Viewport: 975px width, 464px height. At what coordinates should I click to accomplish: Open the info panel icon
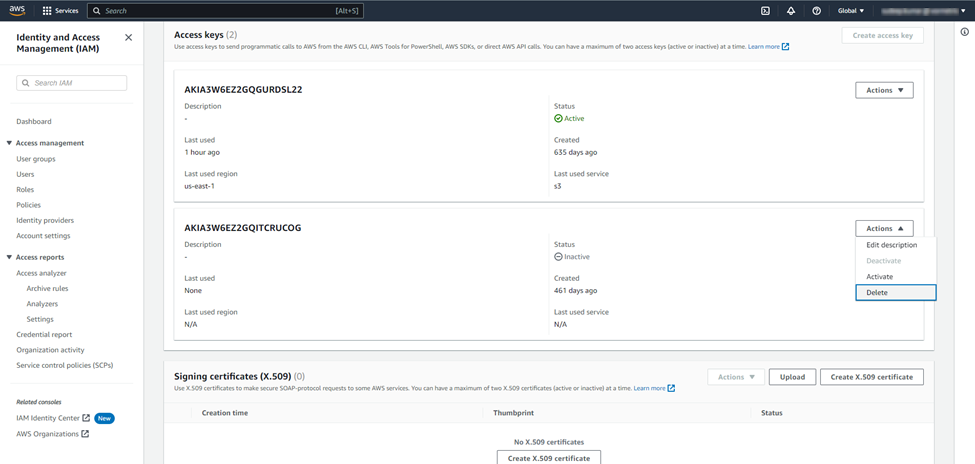(x=964, y=32)
